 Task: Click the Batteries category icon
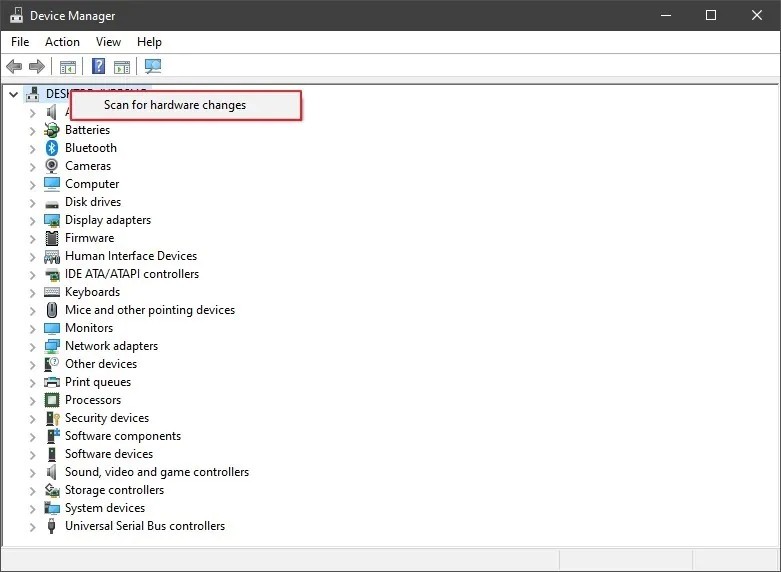point(52,130)
